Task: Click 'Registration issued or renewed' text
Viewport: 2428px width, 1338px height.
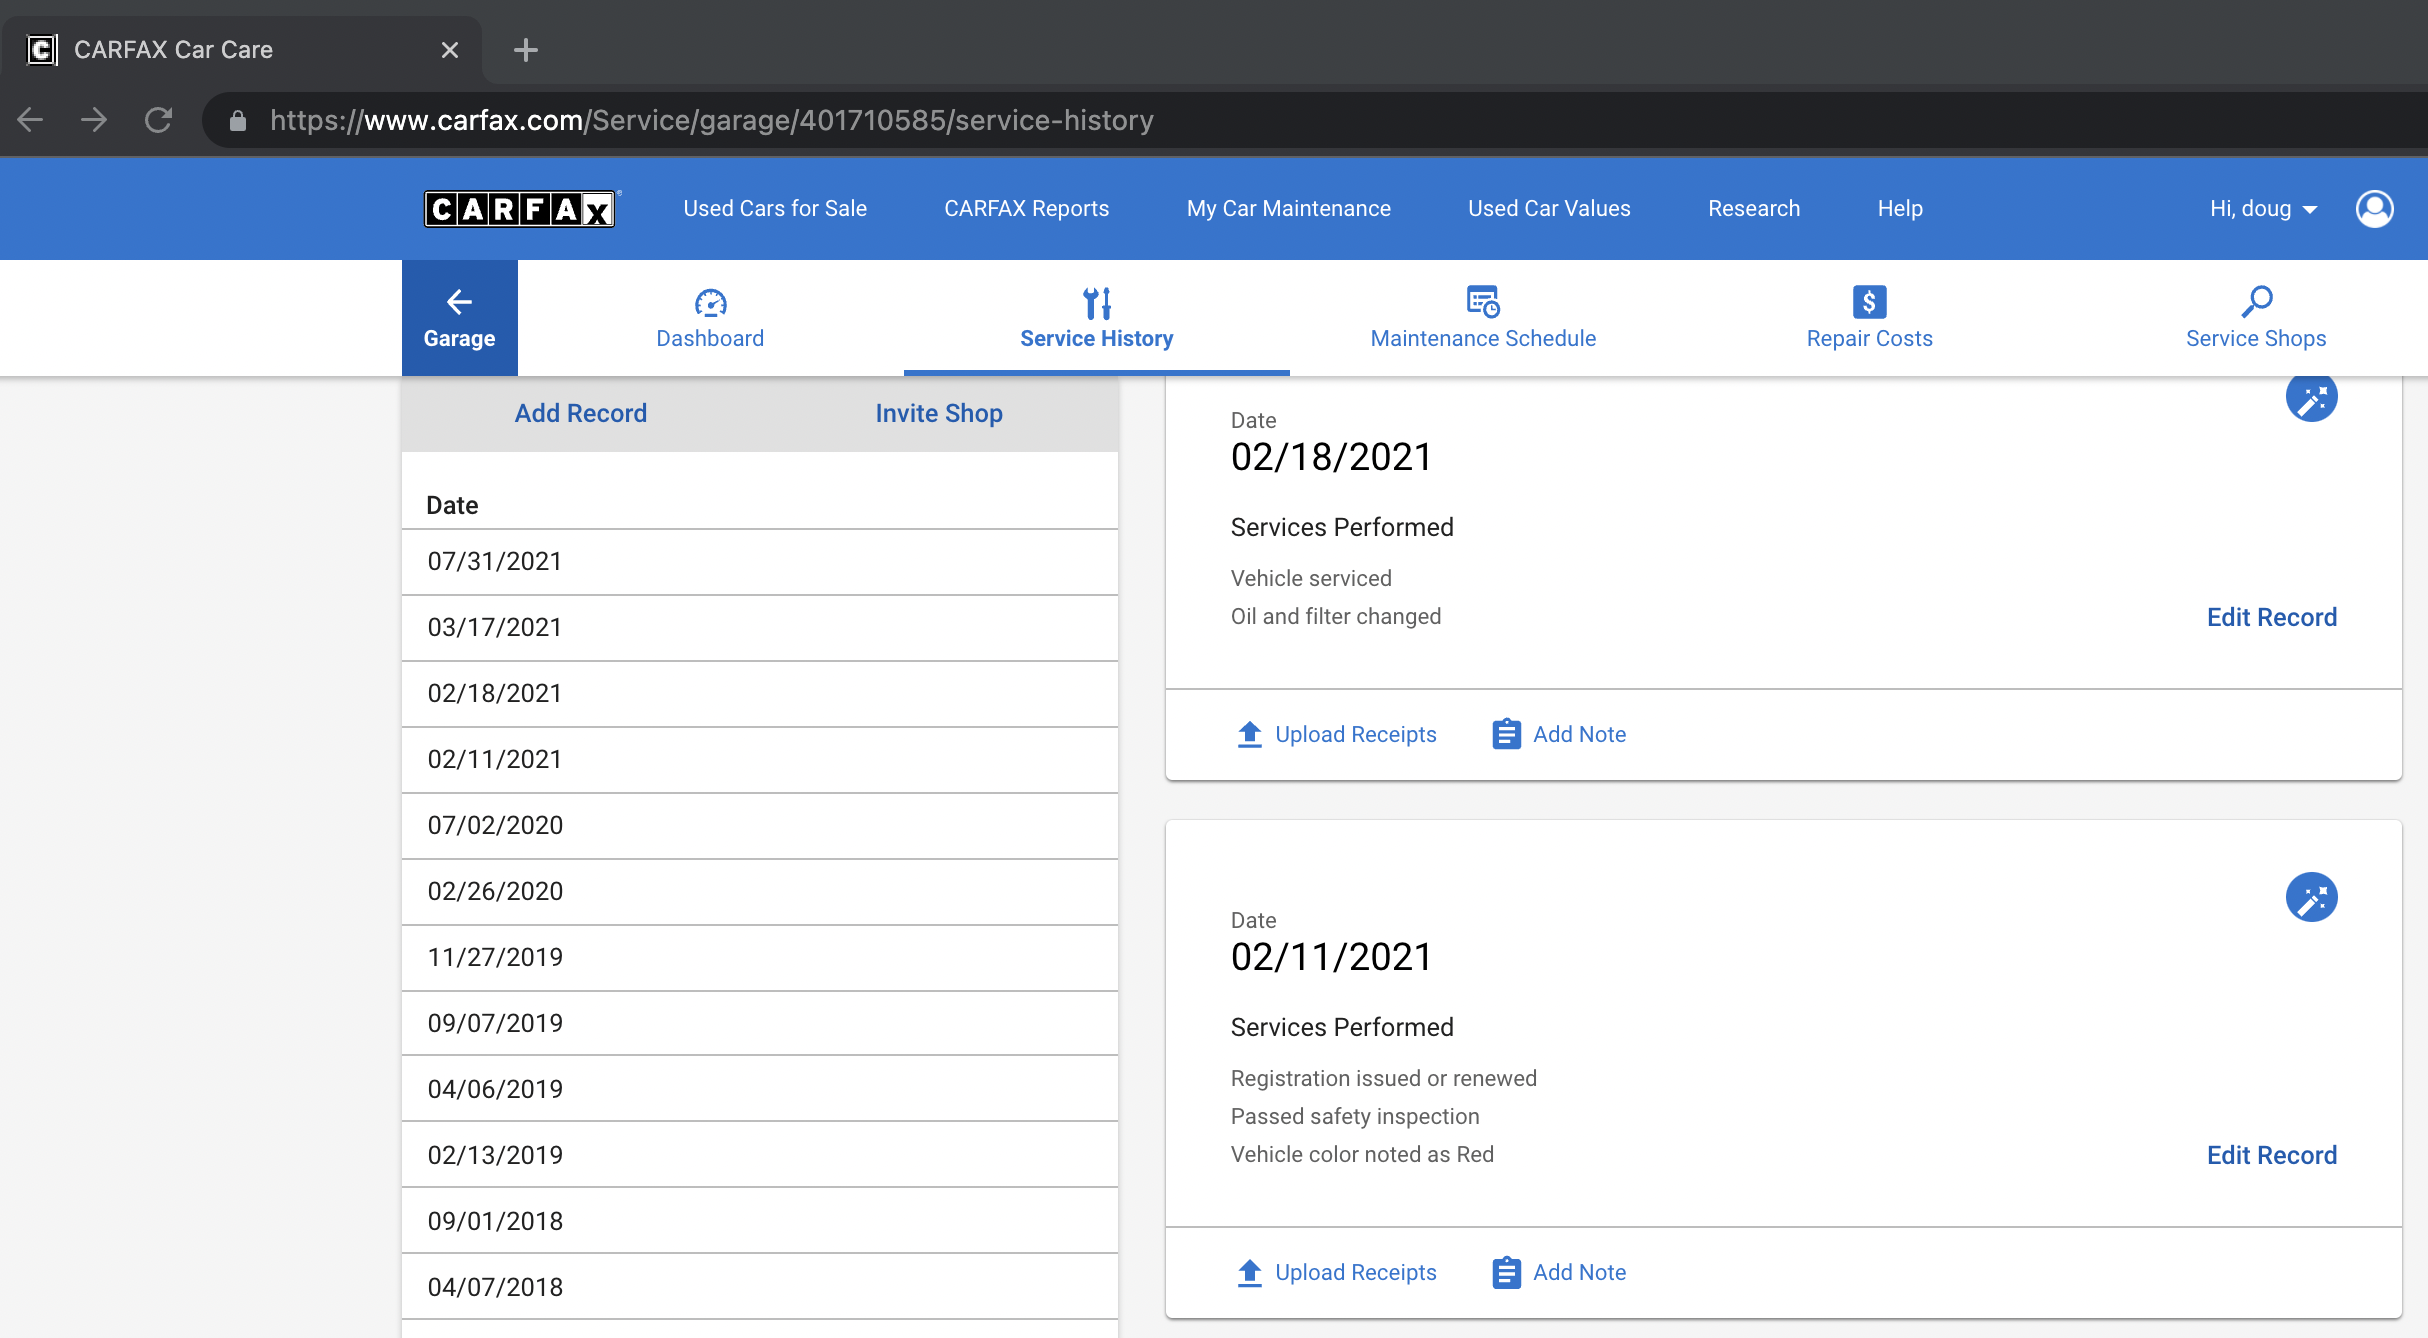Action: click(x=1384, y=1078)
